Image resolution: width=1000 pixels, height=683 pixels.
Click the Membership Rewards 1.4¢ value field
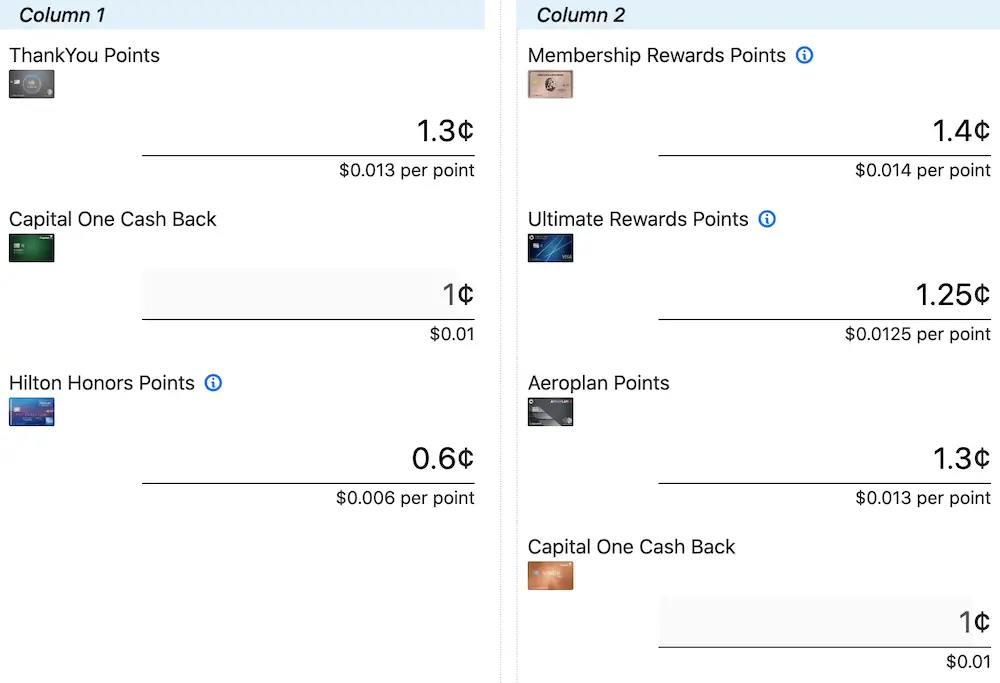click(825, 131)
